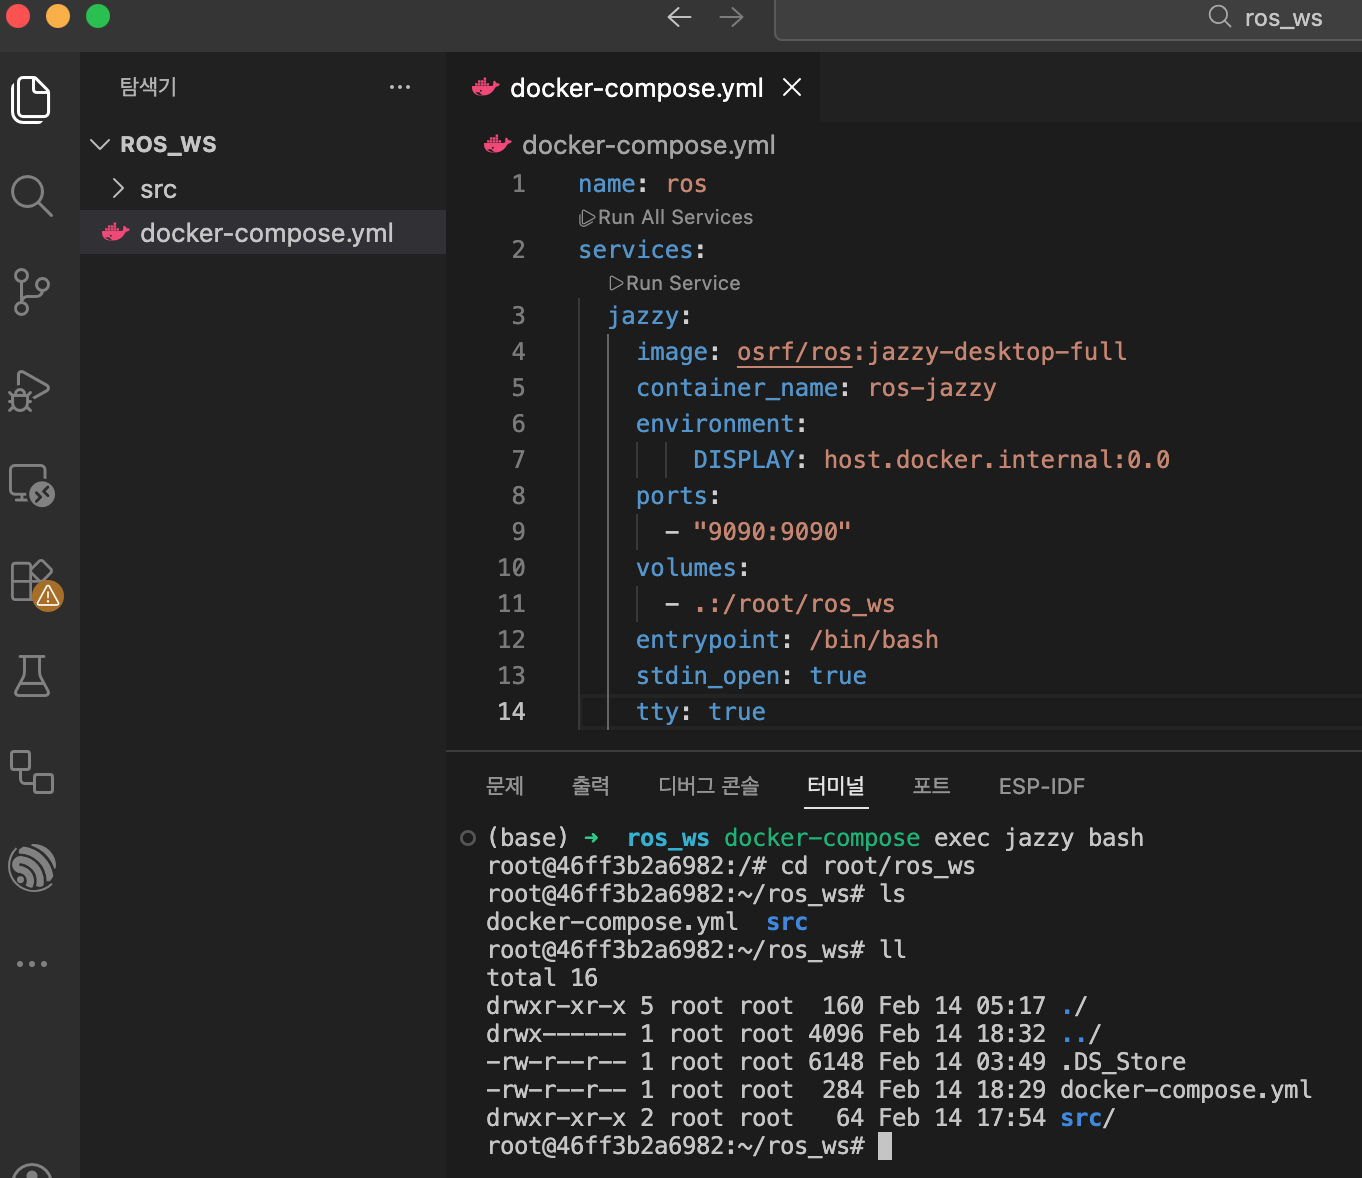Click the Run Service code lens

coord(675,283)
